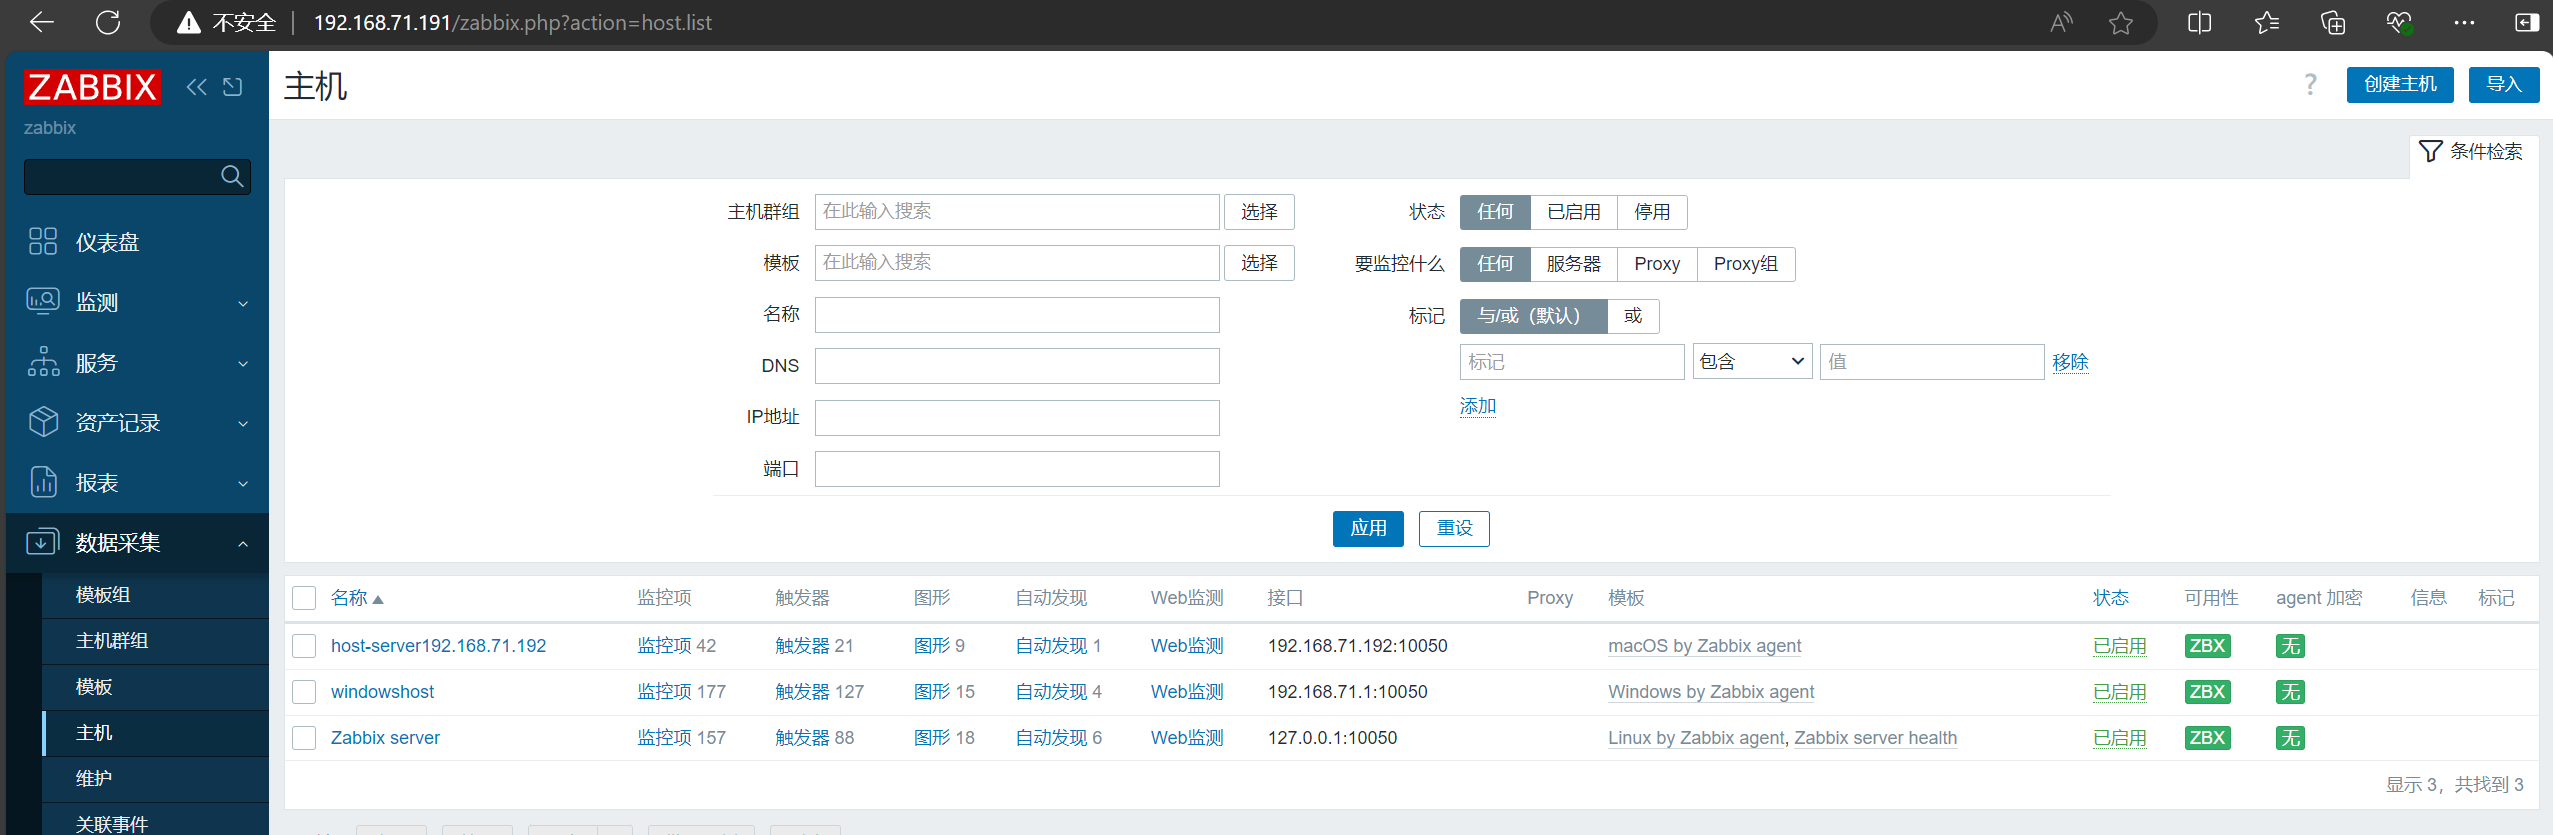Check the host-server192.168.71.192 row checkbox
2553x835 pixels.
[x=304, y=646]
